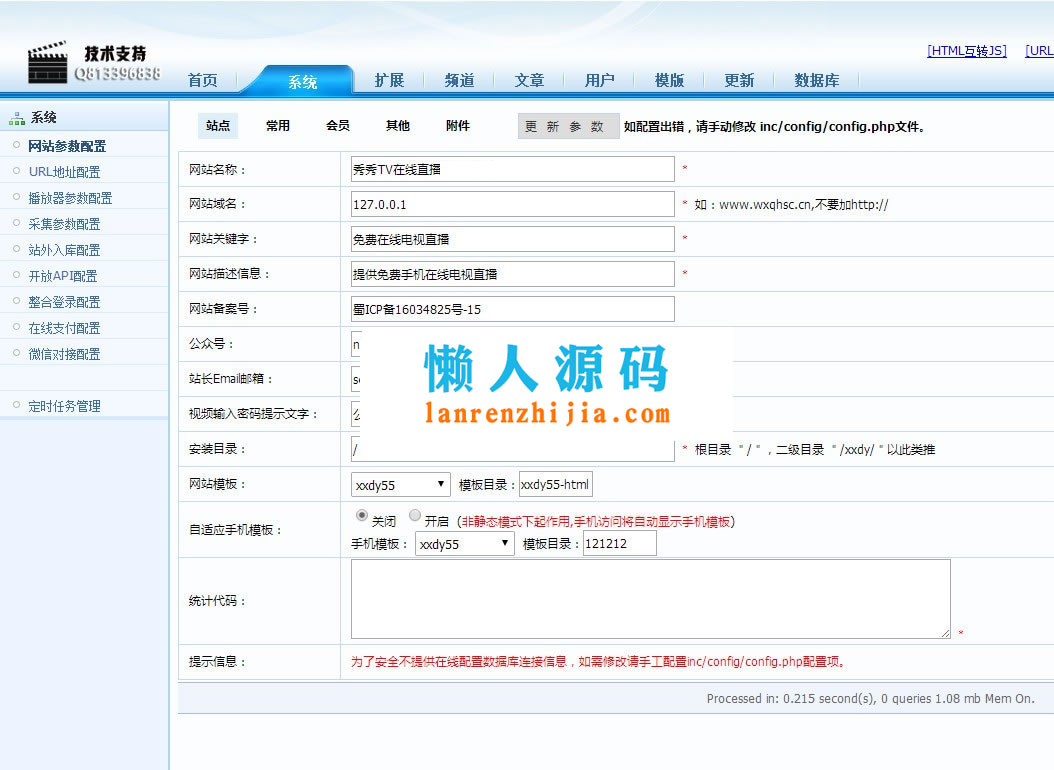
Task: Select the 关闭 radio button
Action: (362, 516)
